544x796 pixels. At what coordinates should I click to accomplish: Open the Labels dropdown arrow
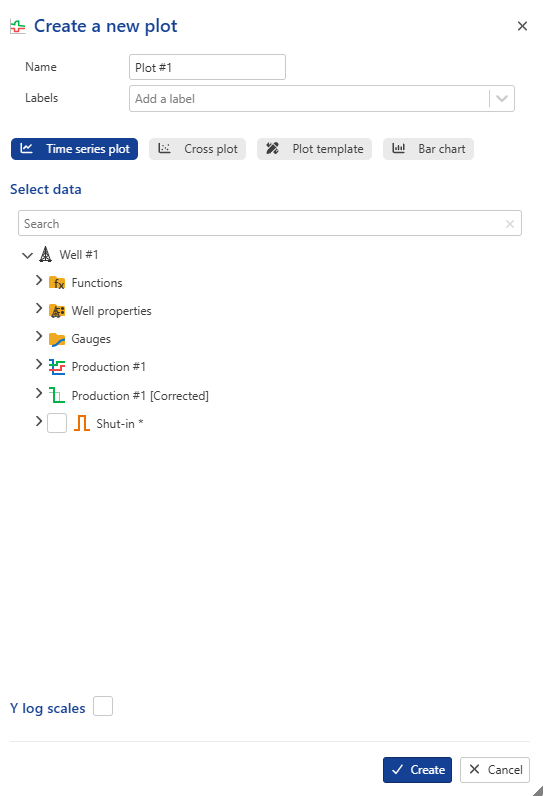(502, 98)
